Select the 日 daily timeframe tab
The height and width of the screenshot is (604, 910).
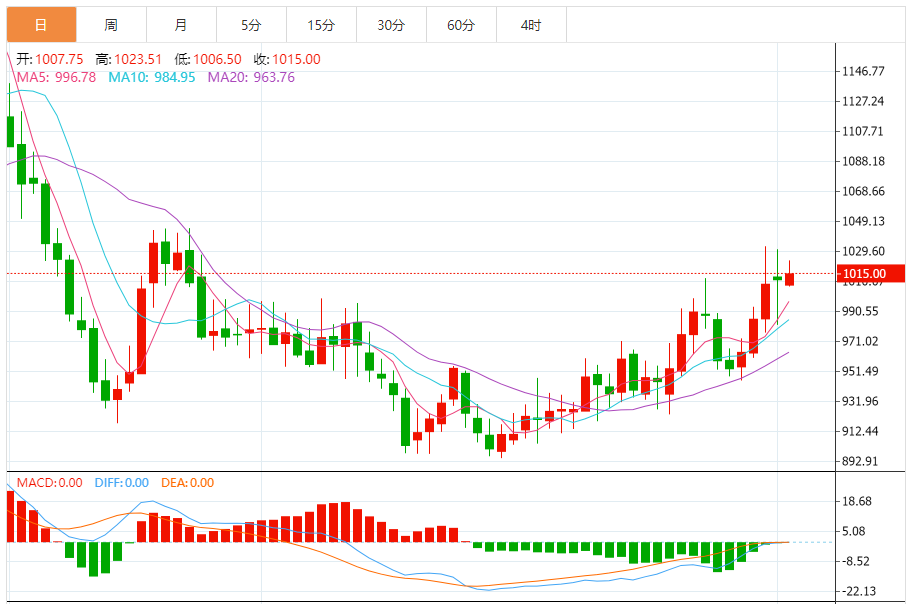click(41, 25)
